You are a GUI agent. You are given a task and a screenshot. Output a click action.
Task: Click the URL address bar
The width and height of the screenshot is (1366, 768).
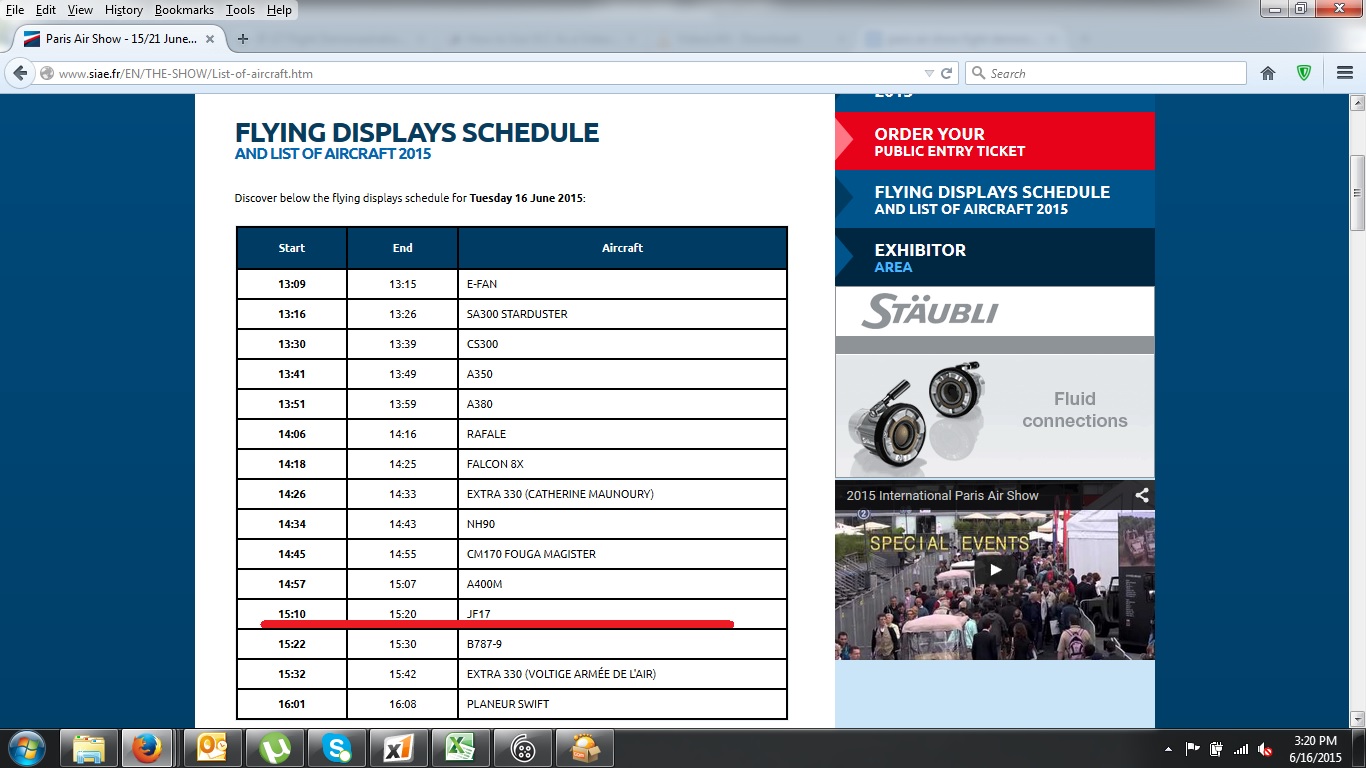point(490,73)
